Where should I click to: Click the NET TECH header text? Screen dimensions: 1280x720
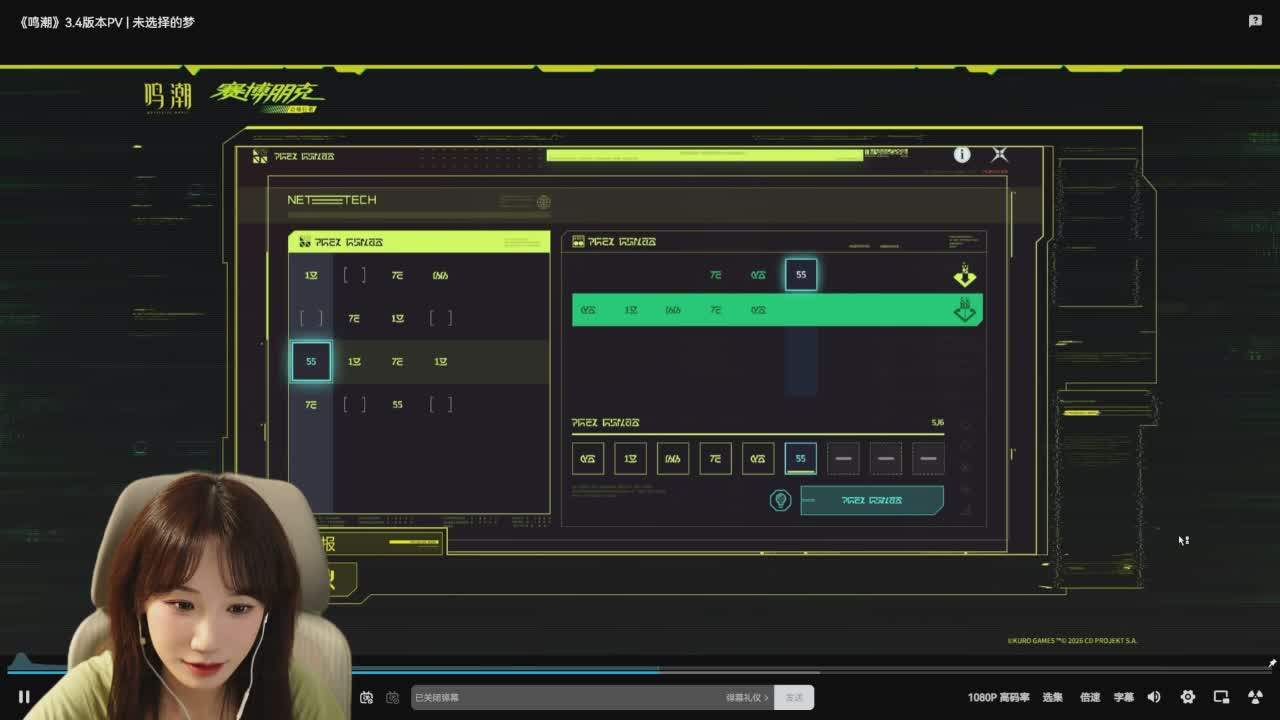(x=332, y=200)
